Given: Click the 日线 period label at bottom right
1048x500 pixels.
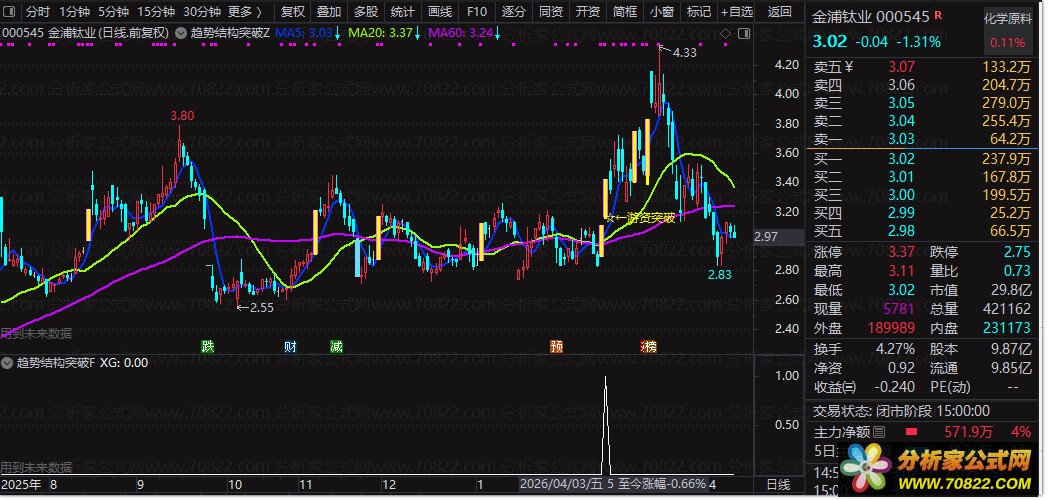Looking at the screenshot, I should (x=779, y=484).
